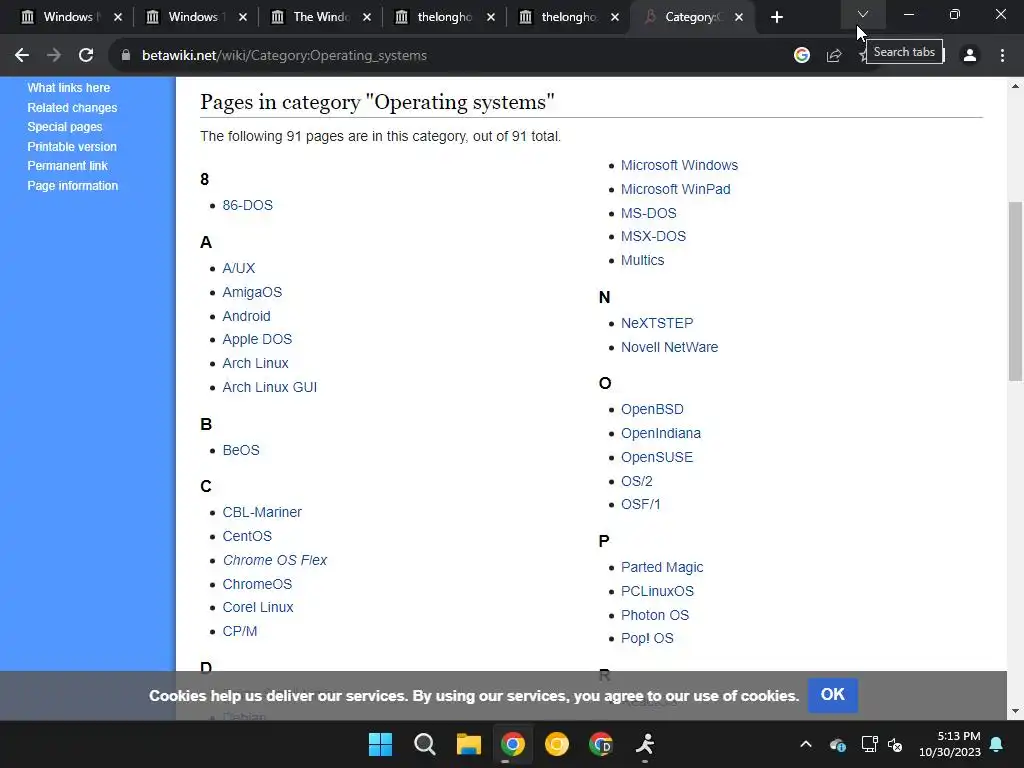1024x768 pixels.
Task: Open Google Chrome on taskbar
Action: pos(513,744)
